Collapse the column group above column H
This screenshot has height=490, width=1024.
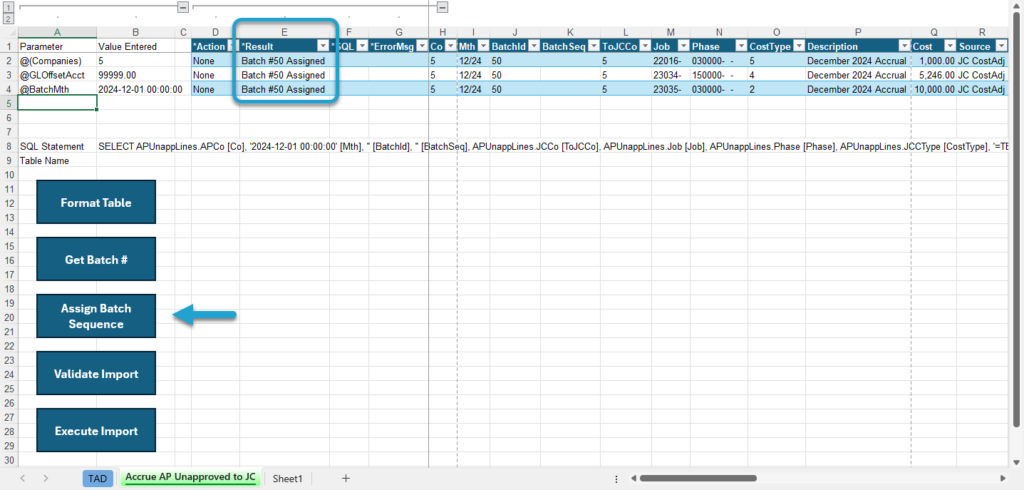443,7
